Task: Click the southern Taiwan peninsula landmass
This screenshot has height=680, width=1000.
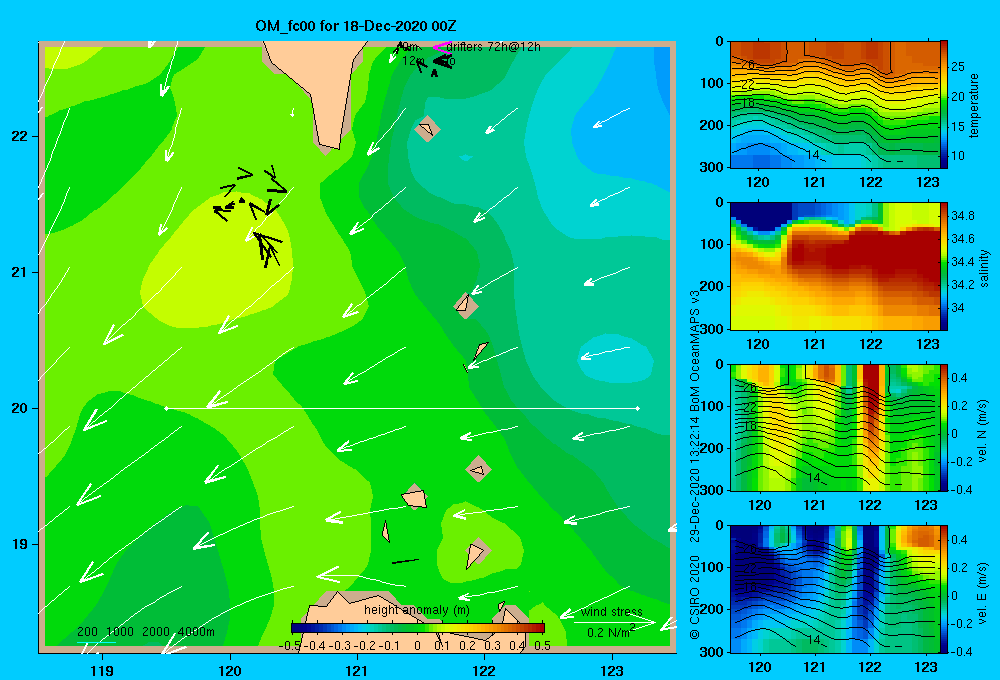Action: (321, 89)
